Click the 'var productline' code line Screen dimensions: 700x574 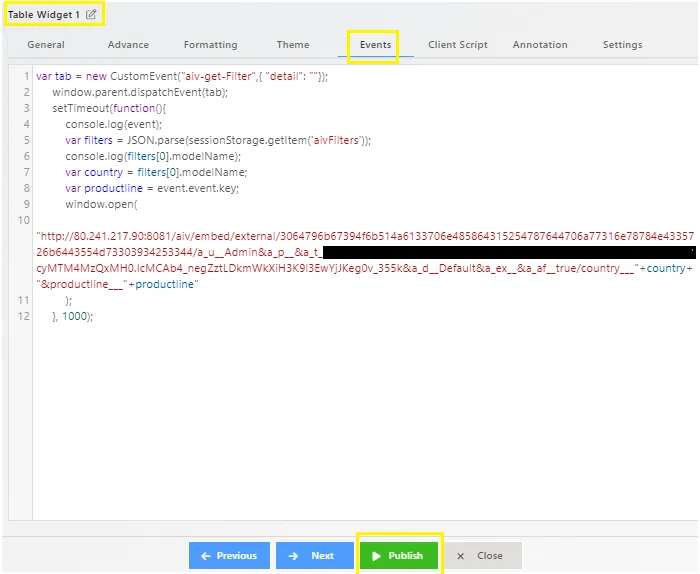pos(152,188)
